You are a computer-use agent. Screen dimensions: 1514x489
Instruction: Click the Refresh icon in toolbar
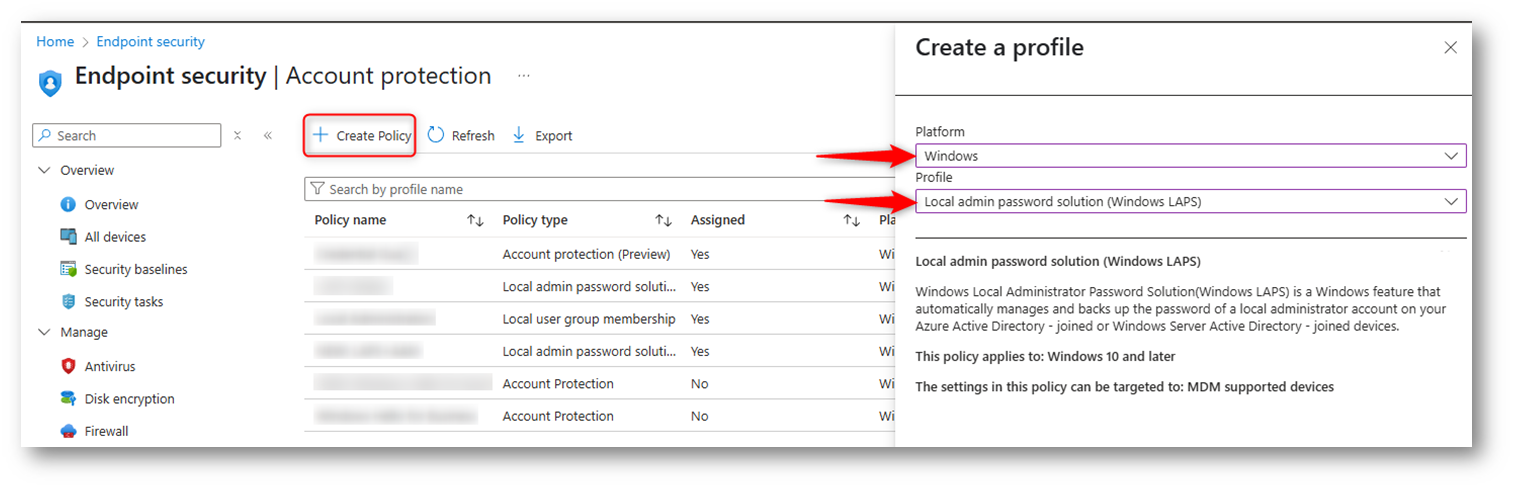tap(436, 135)
